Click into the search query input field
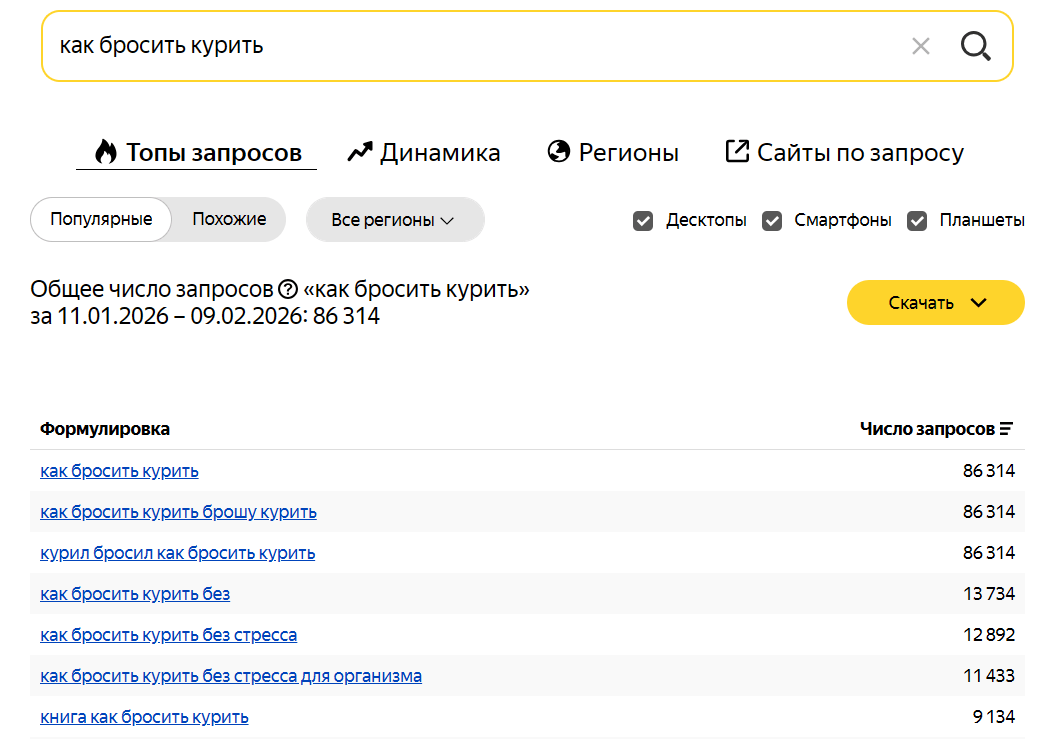Viewport: 1052px width, 739px height. pos(470,46)
